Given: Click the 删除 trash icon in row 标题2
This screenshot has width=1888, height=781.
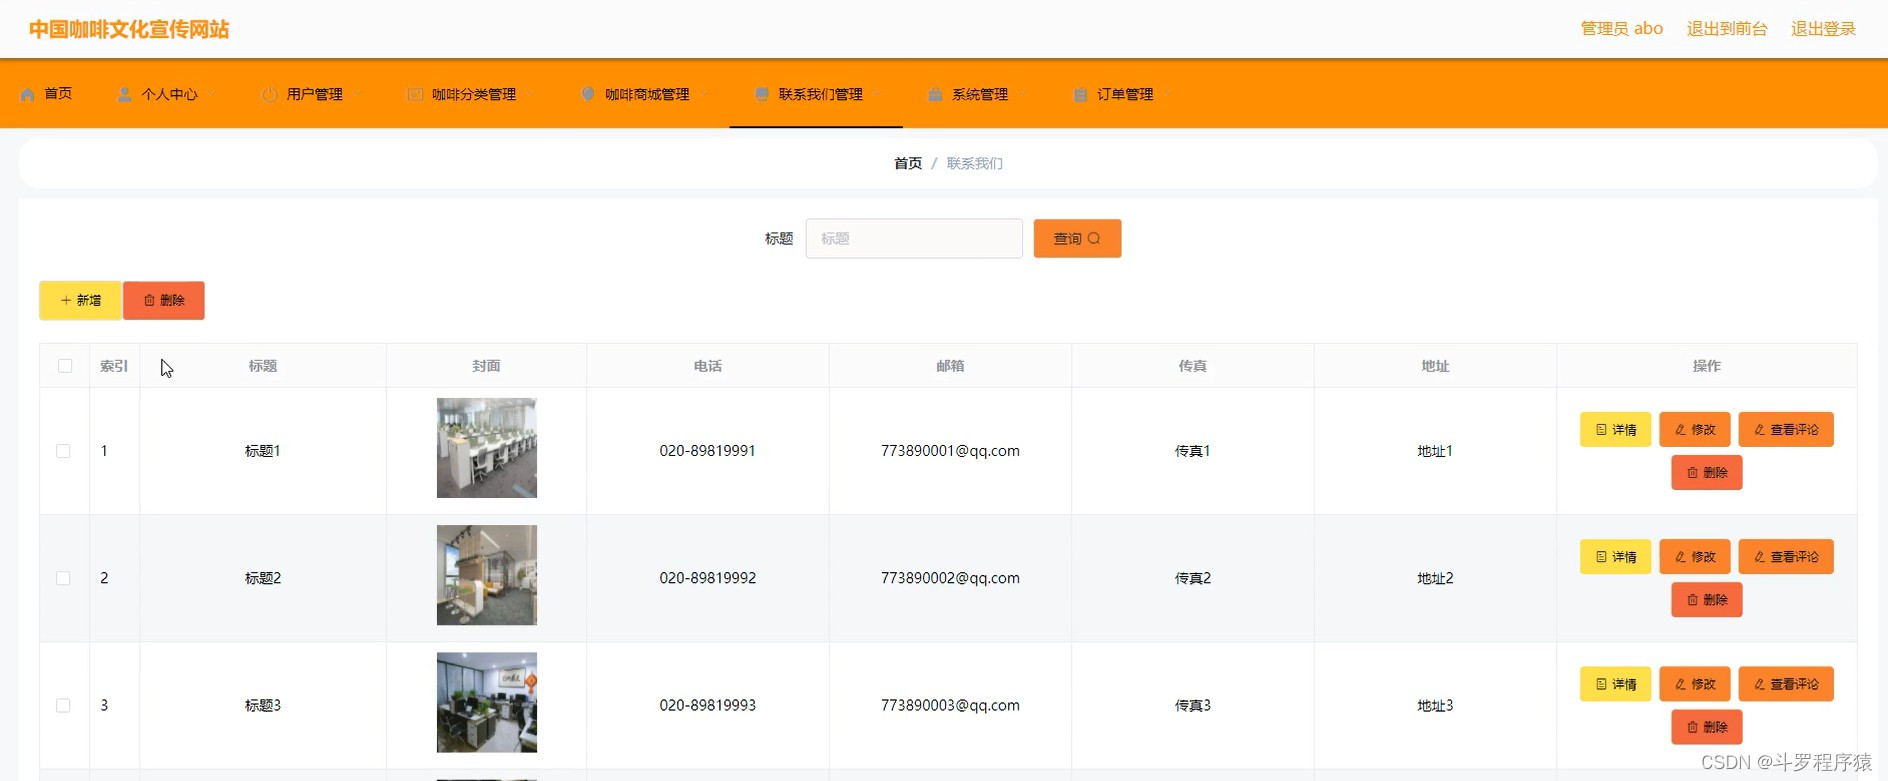Looking at the screenshot, I should tap(1692, 599).
